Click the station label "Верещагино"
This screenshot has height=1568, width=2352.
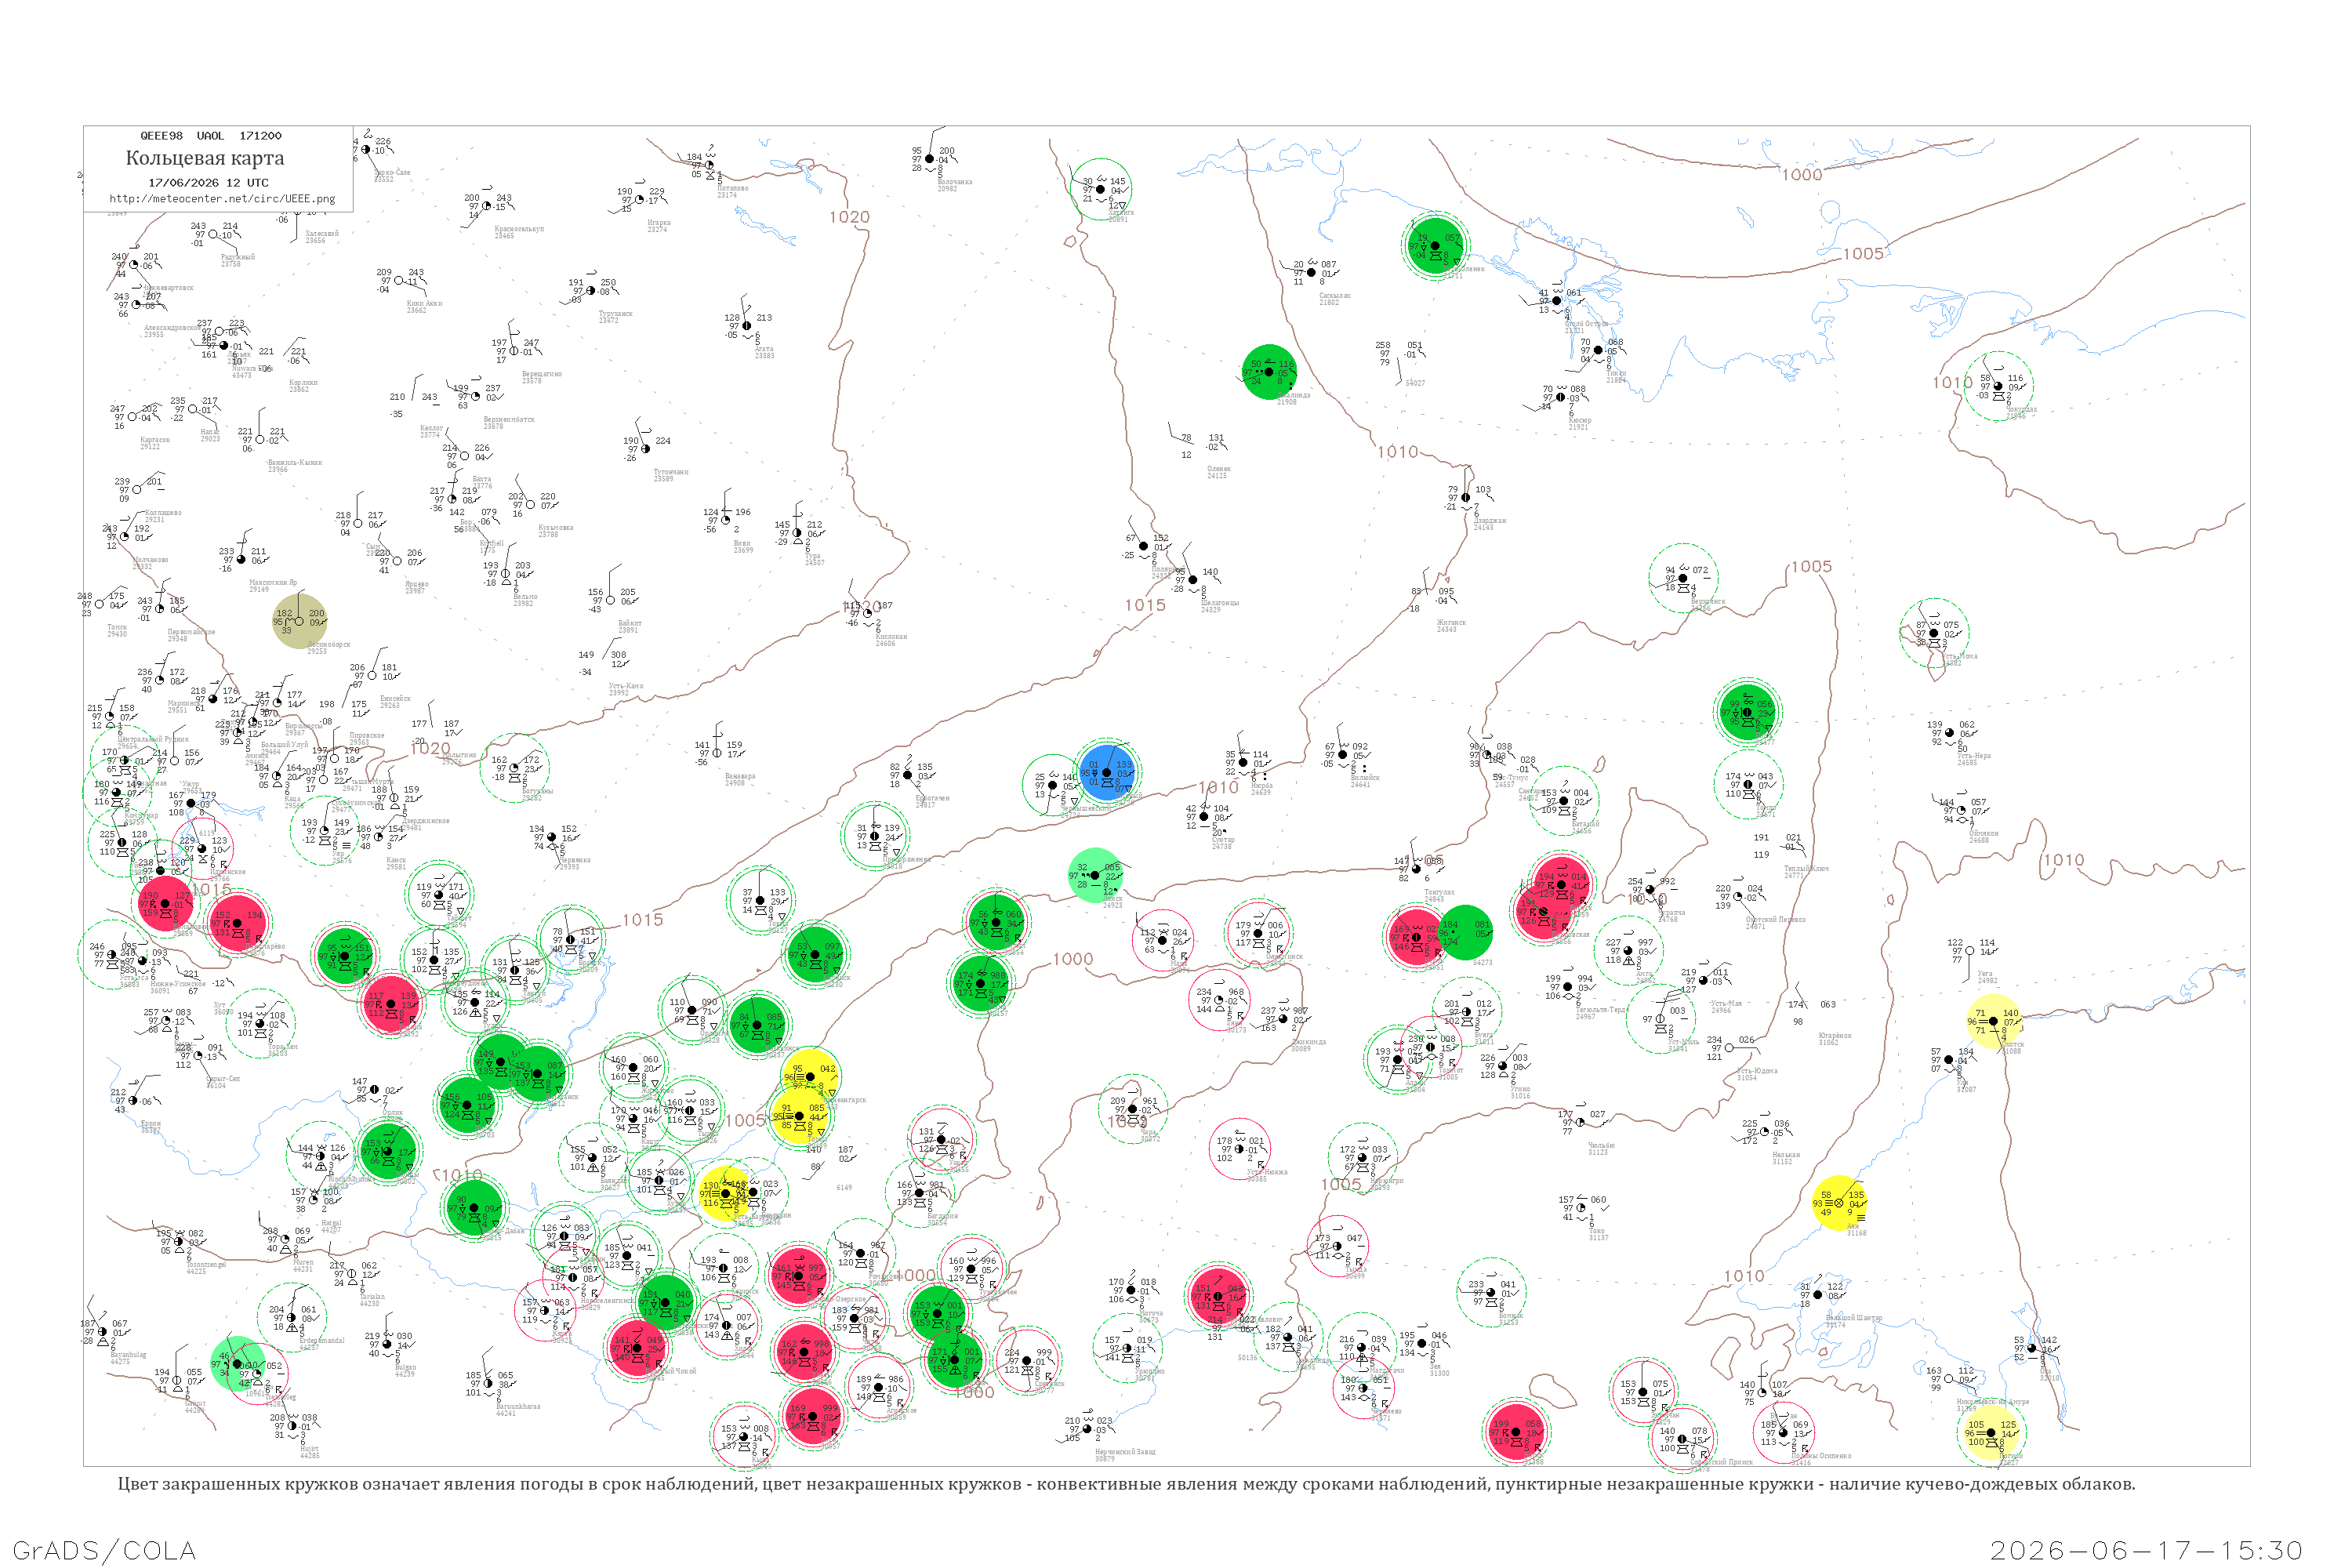pos(542,374)
